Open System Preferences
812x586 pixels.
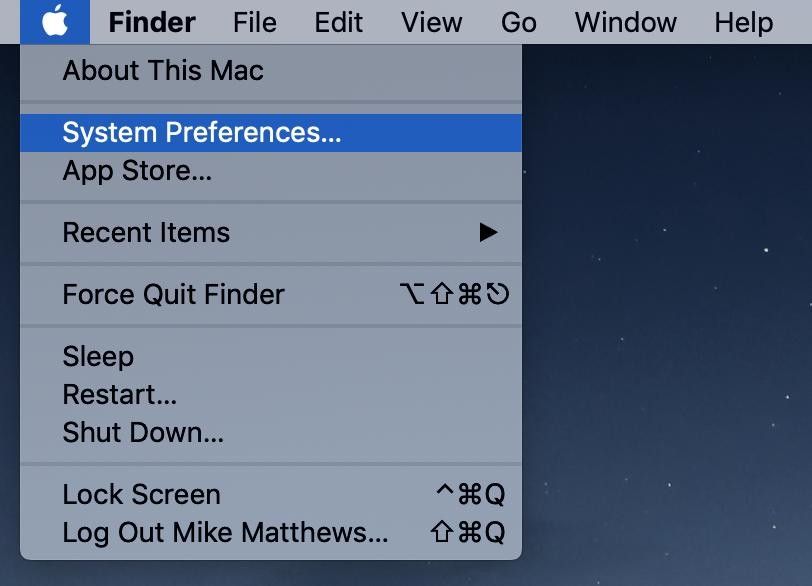[x=202, y=132]
